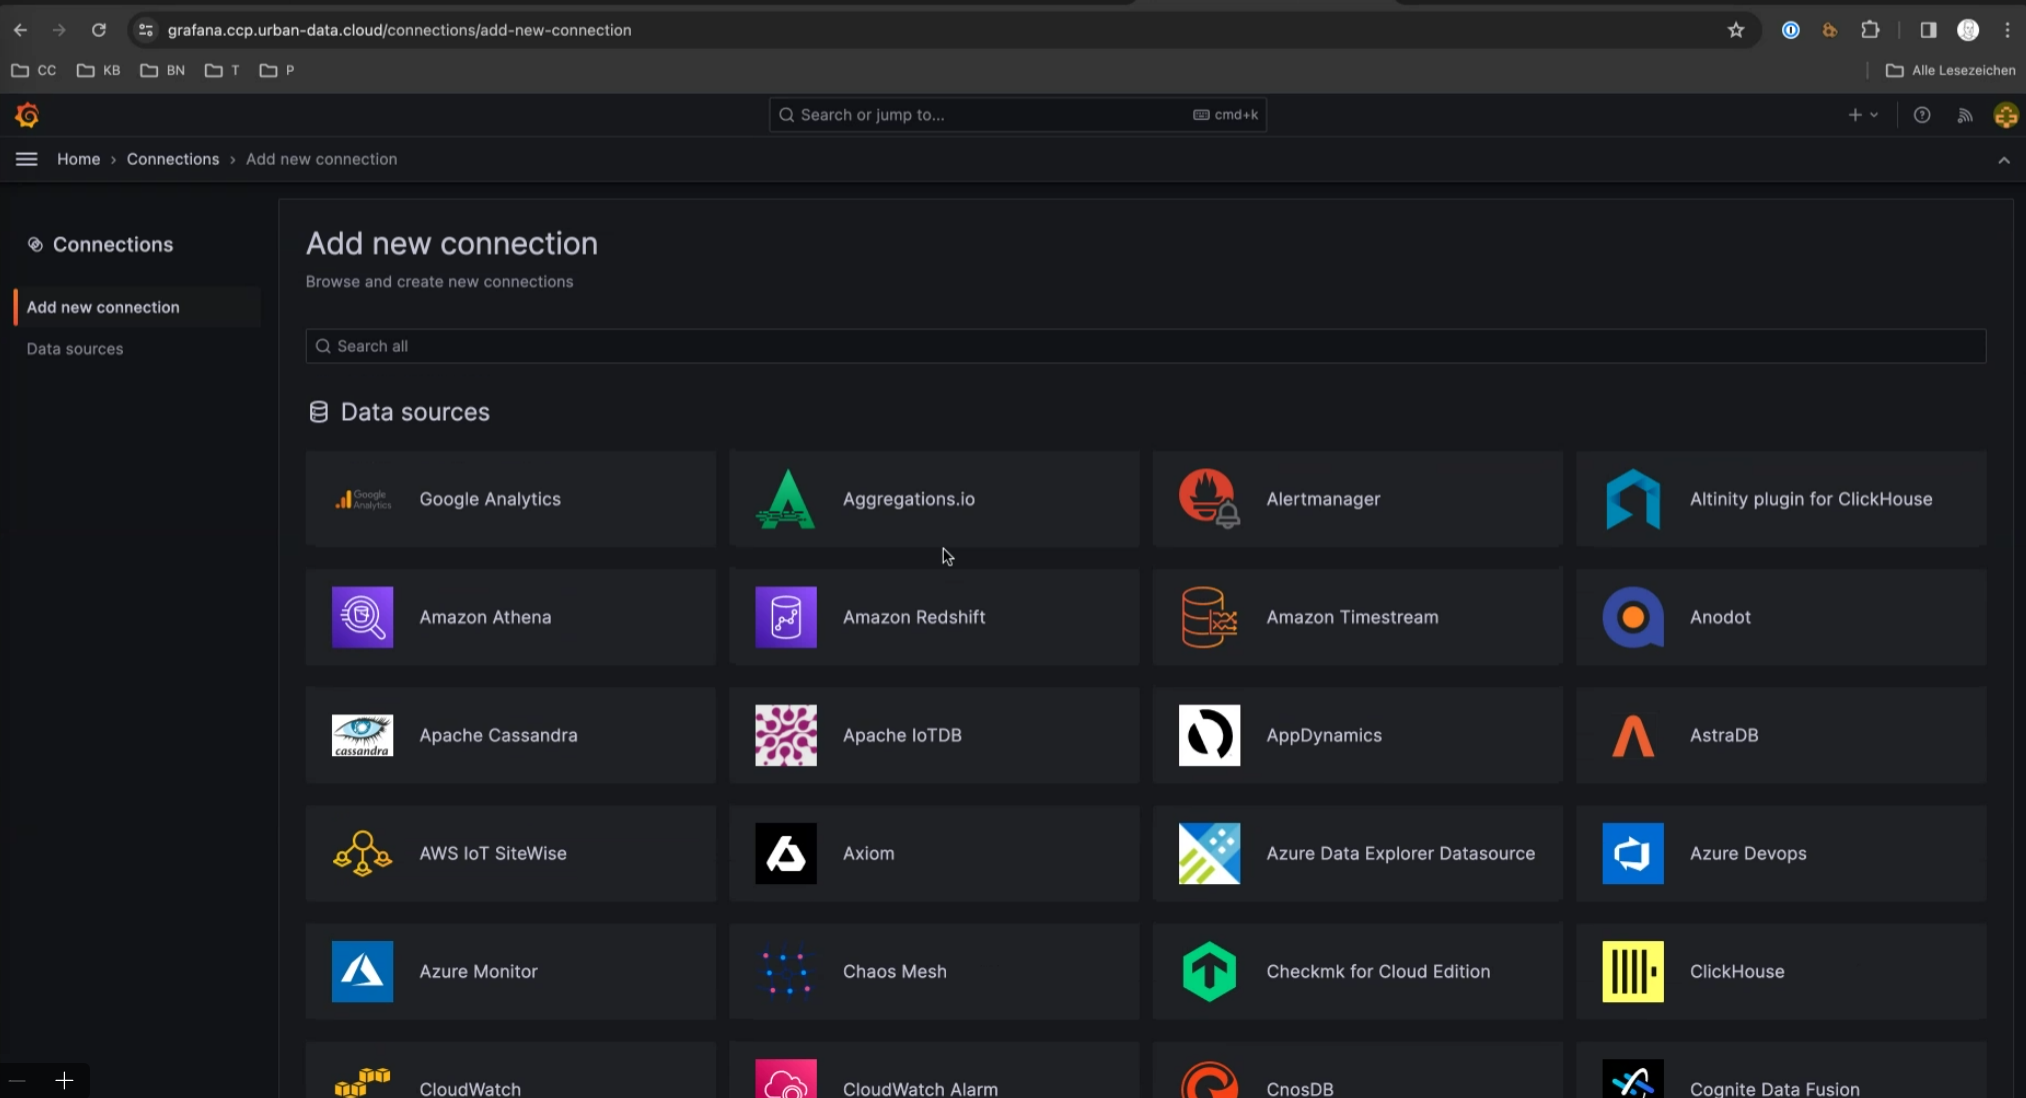
Task: Expand the plus new-item dropdown
Action: 1863,115
